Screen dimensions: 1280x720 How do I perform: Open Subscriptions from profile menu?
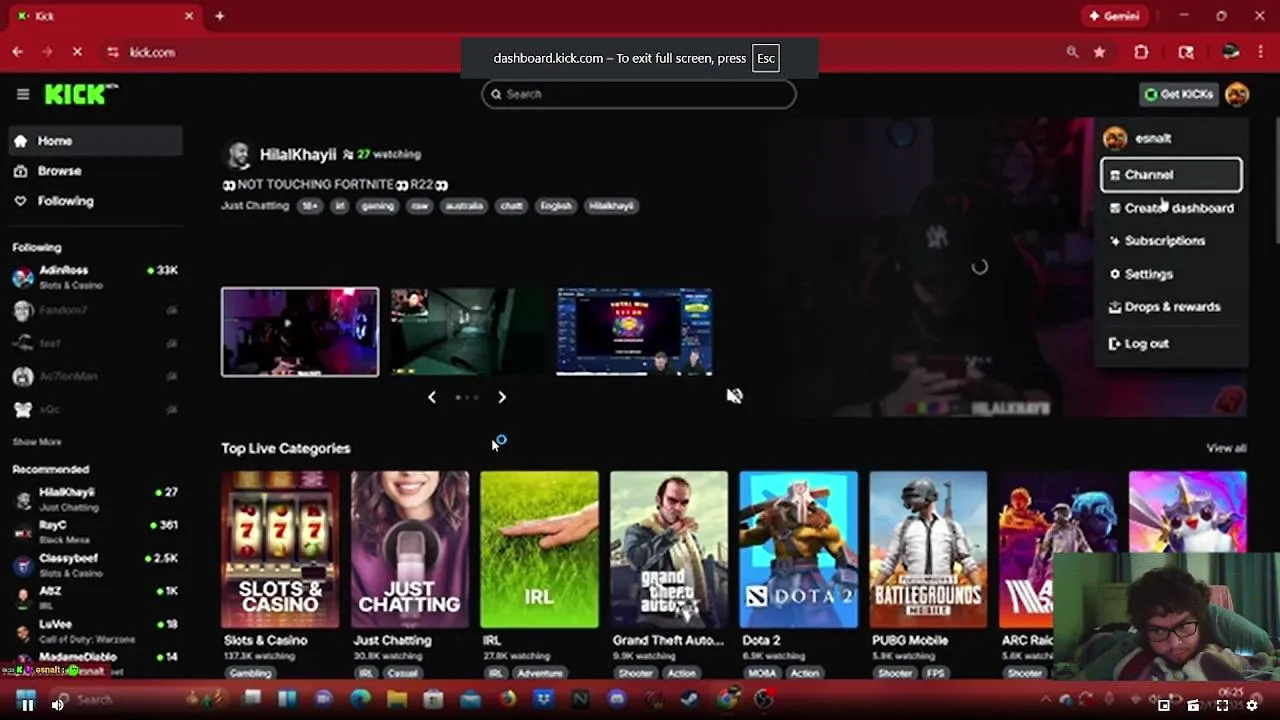click(1171, 241)
